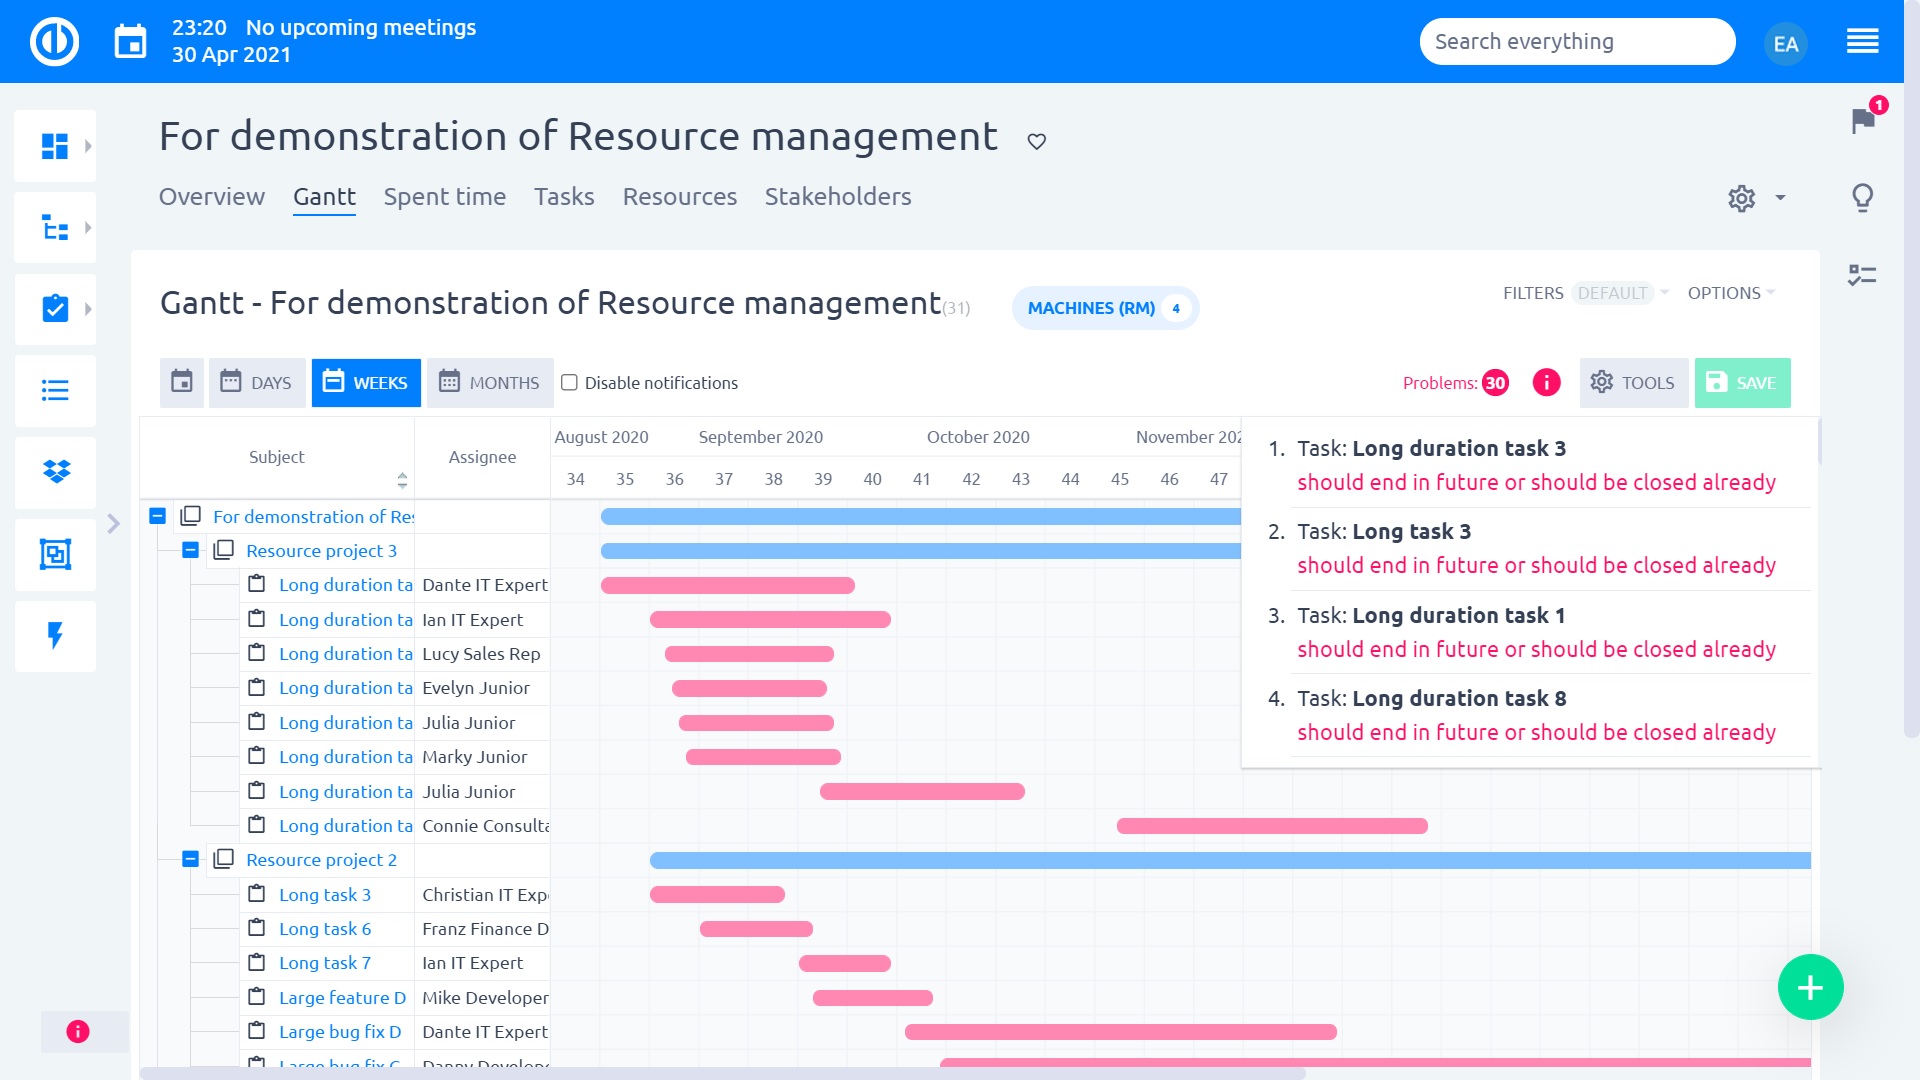1920x1080 pixels.
Task: Click the horizontal Gantt scrollbar
Action: tap(722, 1073)
